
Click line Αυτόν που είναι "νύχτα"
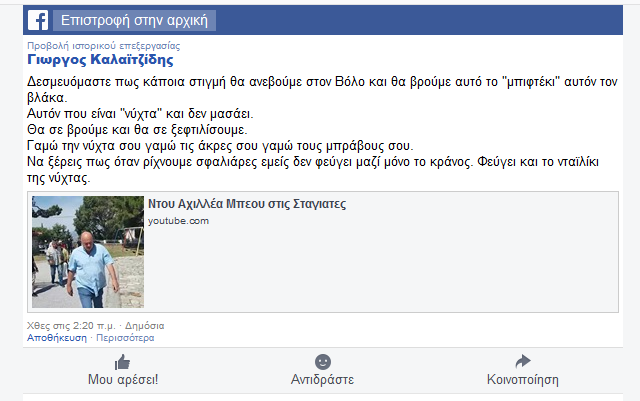point(140,114)
